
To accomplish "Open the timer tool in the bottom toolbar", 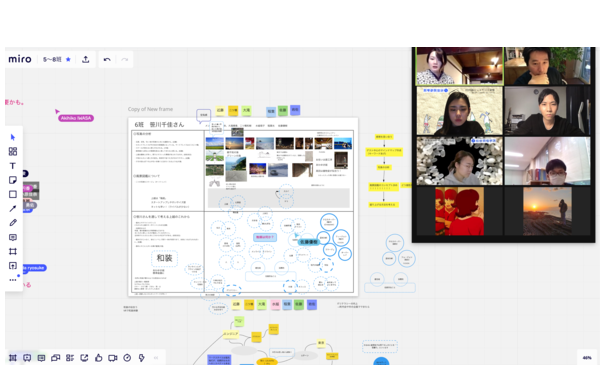I will [x=127, y=358].
